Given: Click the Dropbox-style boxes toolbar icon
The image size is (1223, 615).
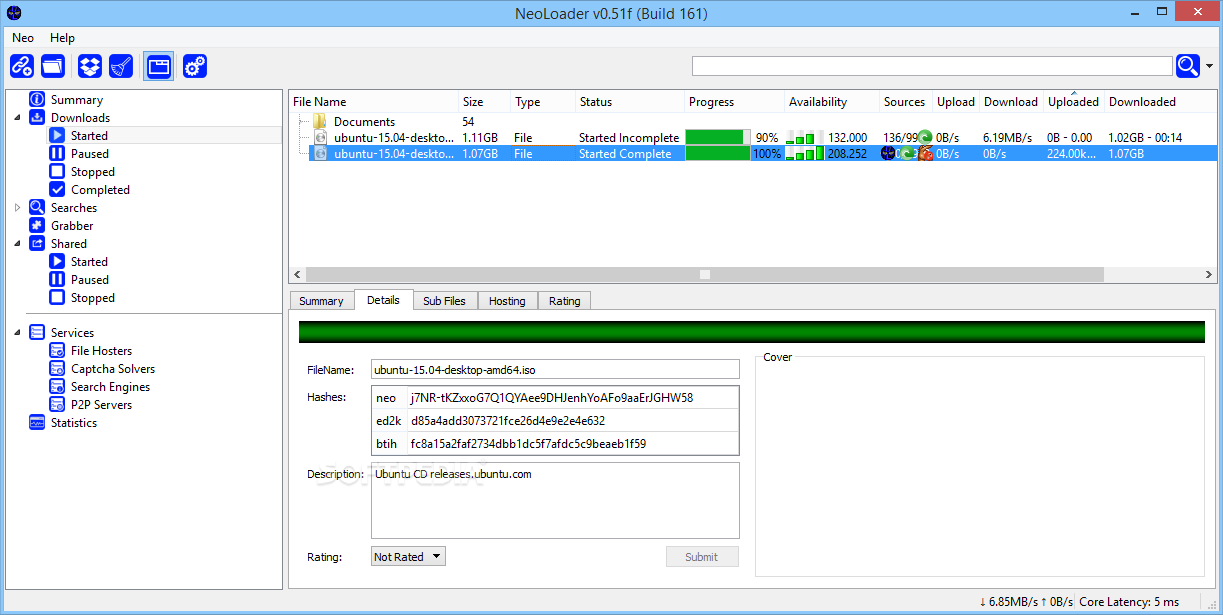Looking at the screenshot, I should [90, 66].
